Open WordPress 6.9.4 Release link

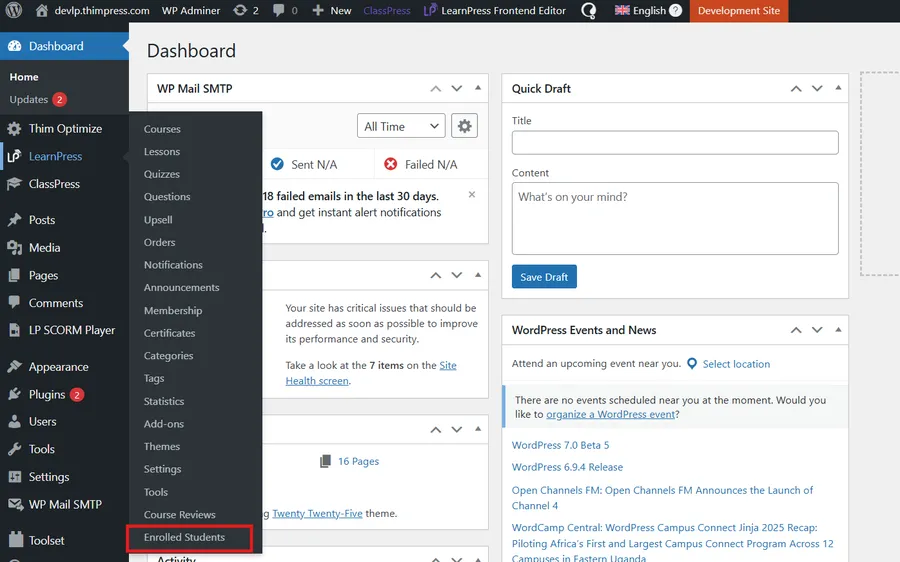point(567,467)
